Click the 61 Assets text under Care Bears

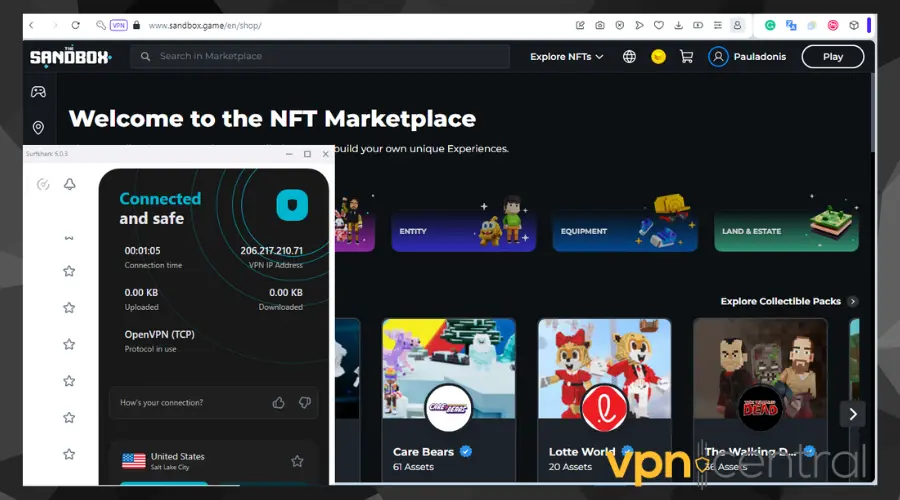[x=413, y=467]
